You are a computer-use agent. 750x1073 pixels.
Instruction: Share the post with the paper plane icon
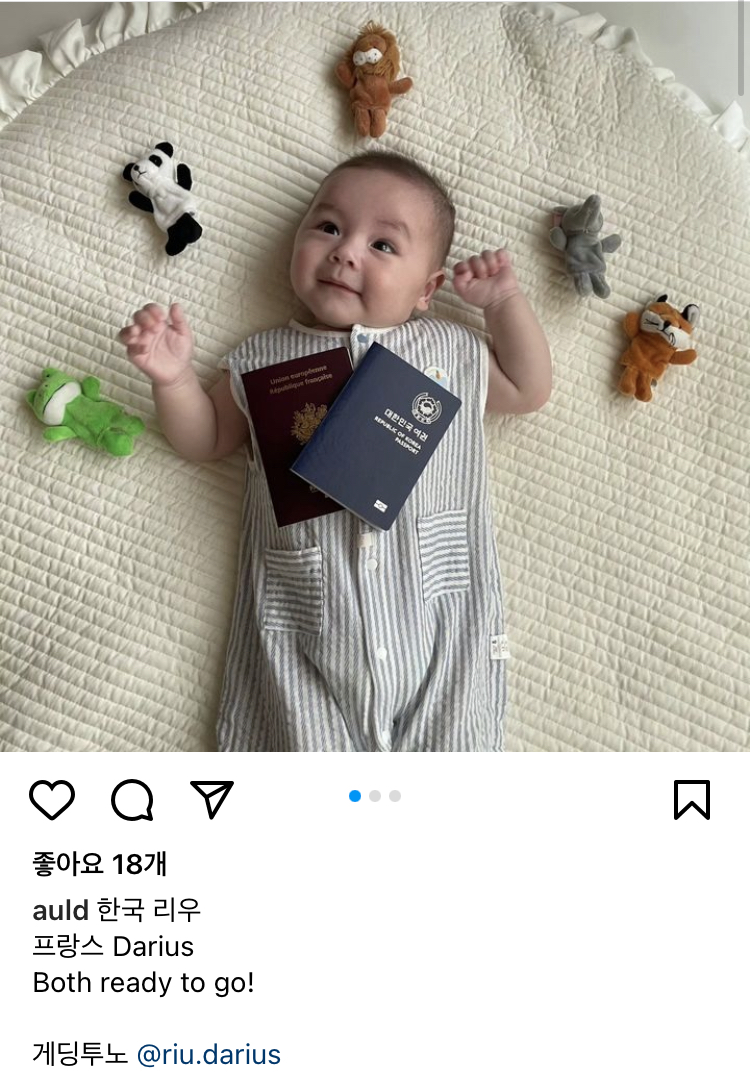tap(212, 799)
